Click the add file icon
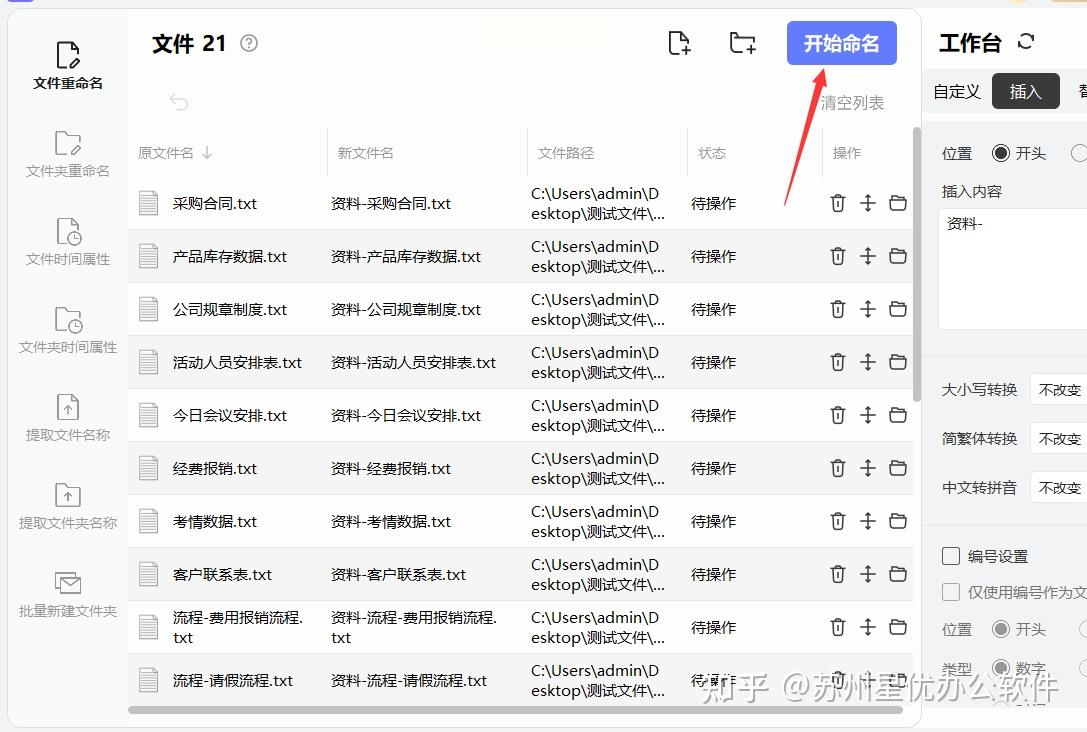The width and height of the screenshot is (1087, 732). (x=679, y=43)
